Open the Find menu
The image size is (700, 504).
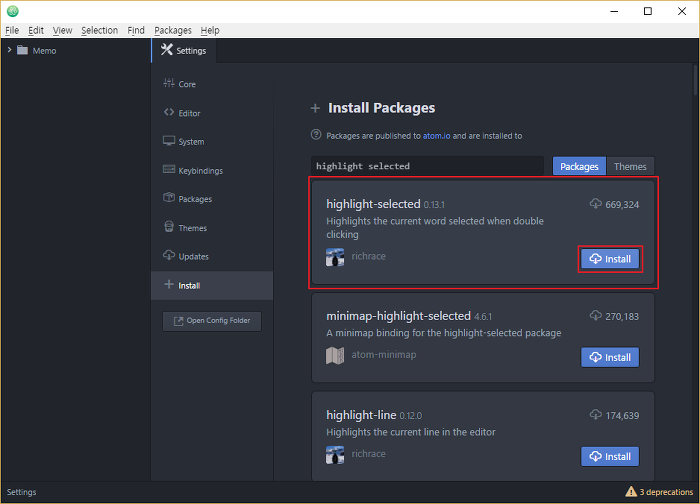coord(136,30)
